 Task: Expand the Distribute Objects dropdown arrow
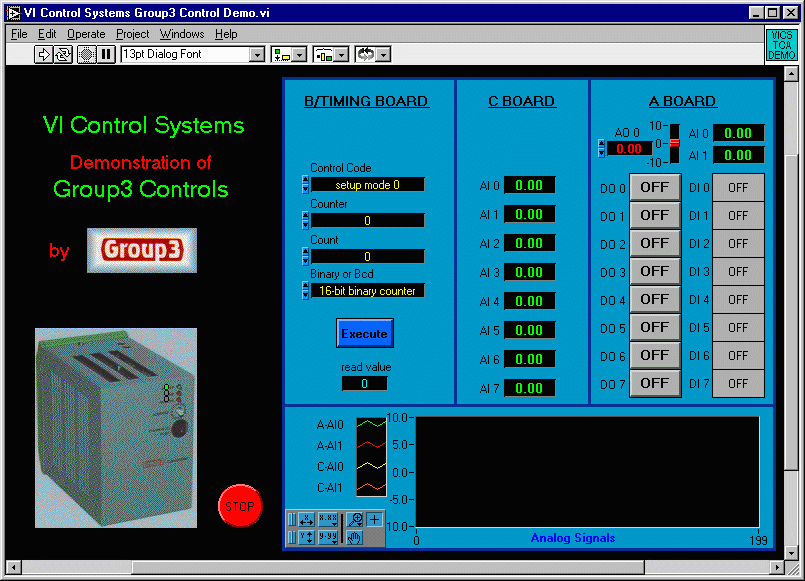[342, 54]
